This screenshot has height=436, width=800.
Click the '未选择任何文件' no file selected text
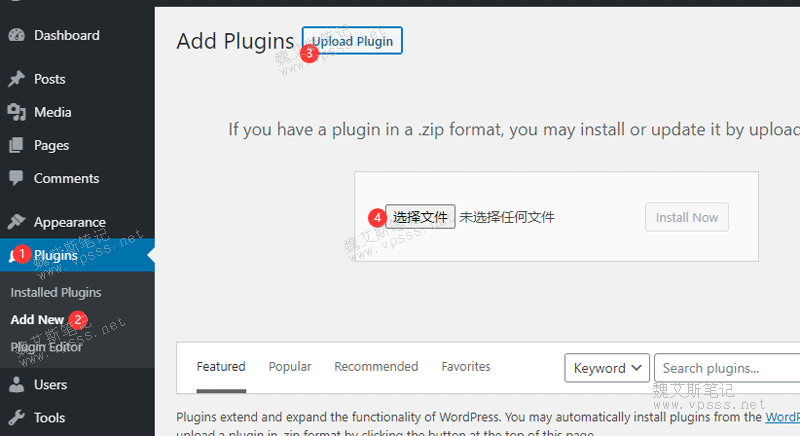coord(507,217)
